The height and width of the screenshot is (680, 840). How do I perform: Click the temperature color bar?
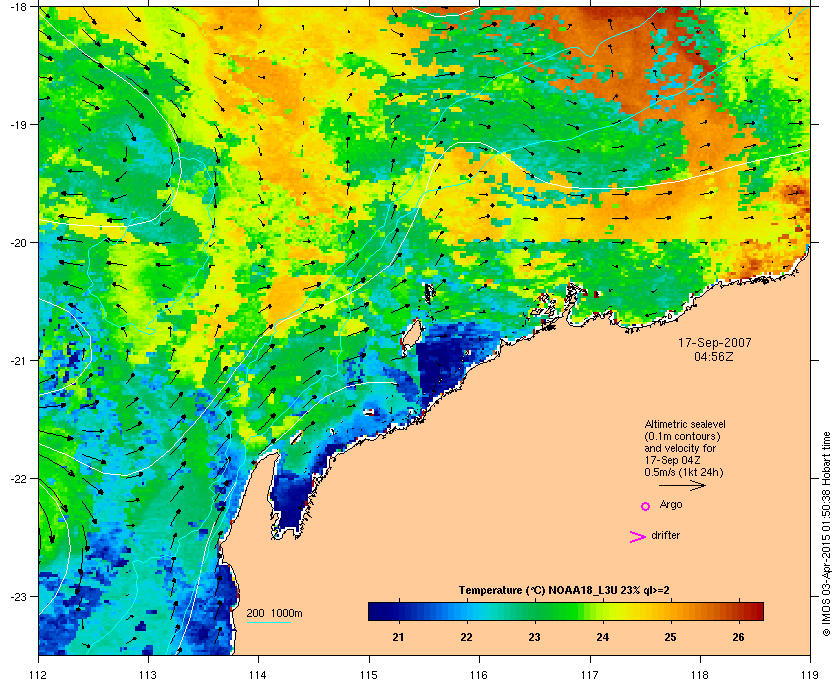(566, 611)
